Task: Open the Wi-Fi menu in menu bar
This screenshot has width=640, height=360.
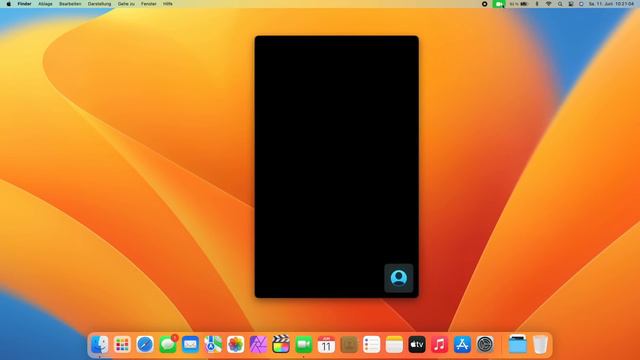Action: point(549,4)
